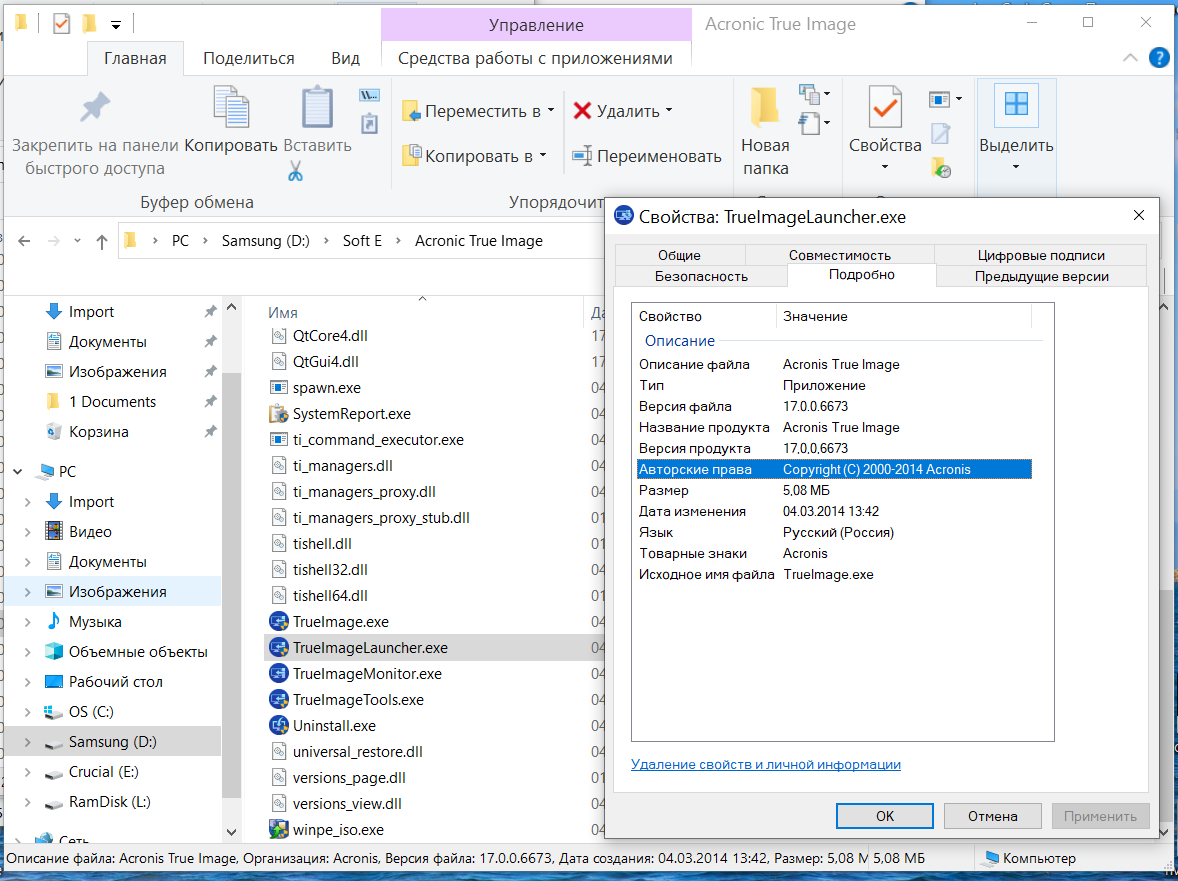The image size is (1178, 881).
Task: Click the Видео film icon in tree
Action: click(x=53, y=532)
